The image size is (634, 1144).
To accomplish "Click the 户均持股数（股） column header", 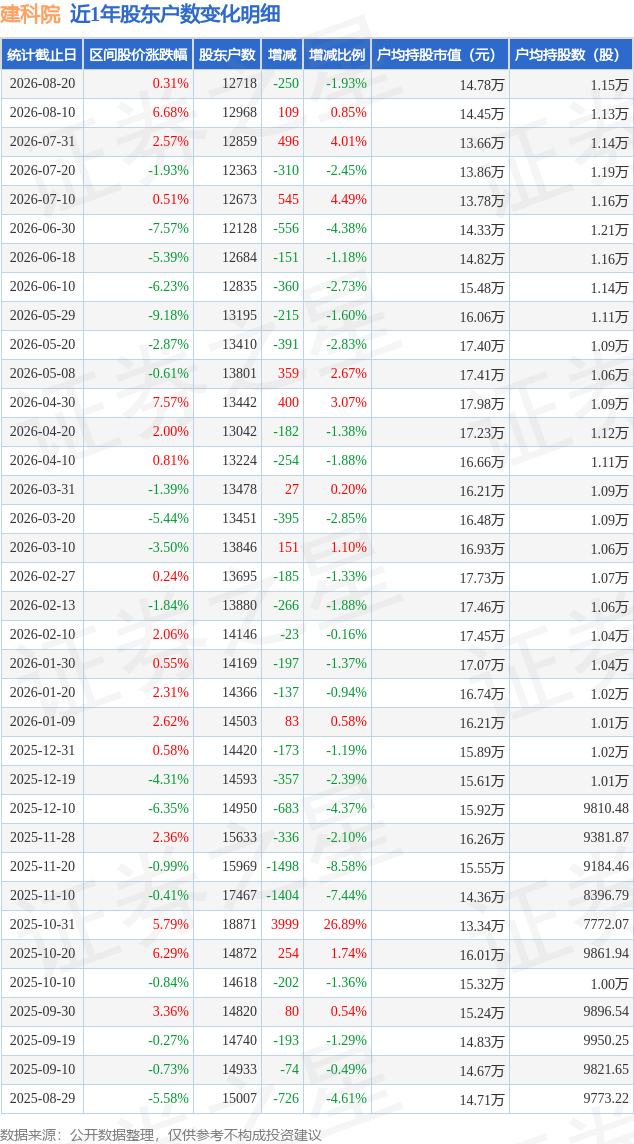I will [x=571, y=55].
